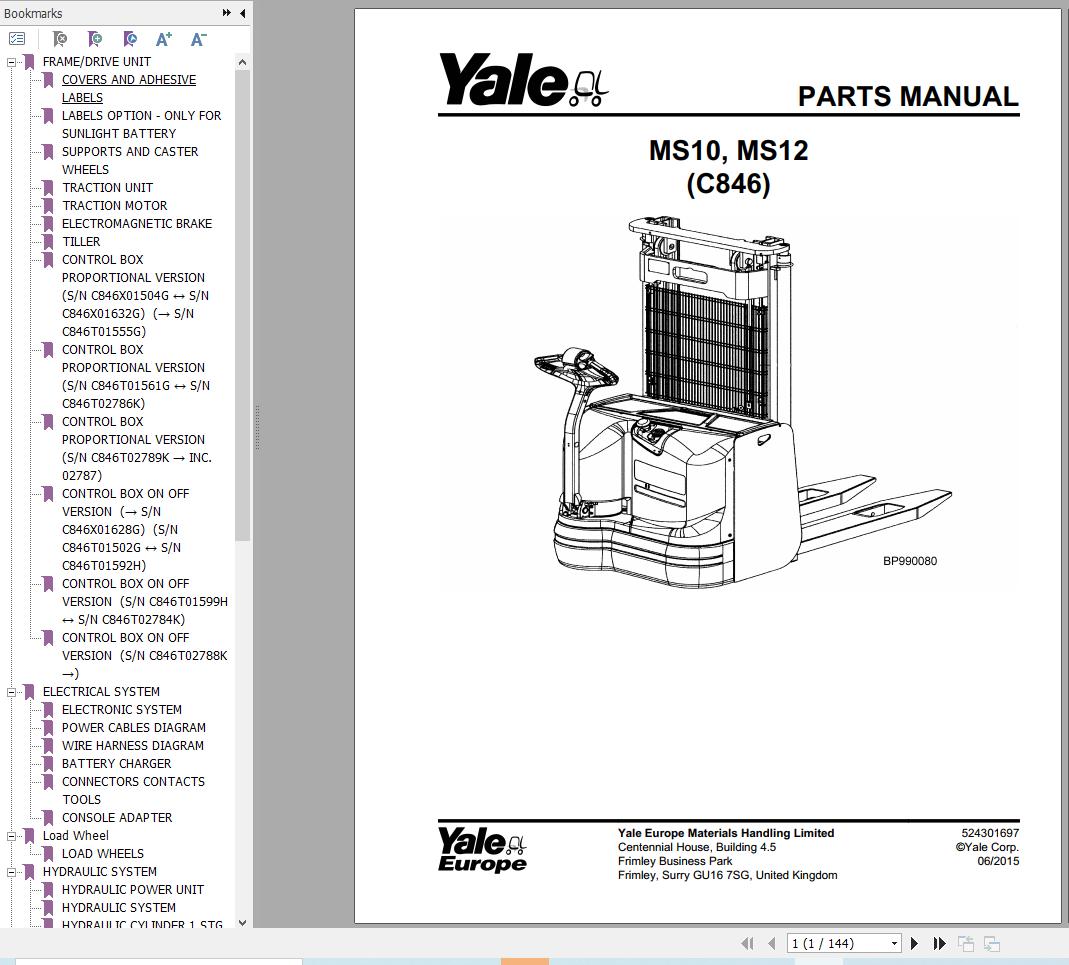
Task: Go to next page with arrow button
Action: pyautogui.click(x=914, y=943)
